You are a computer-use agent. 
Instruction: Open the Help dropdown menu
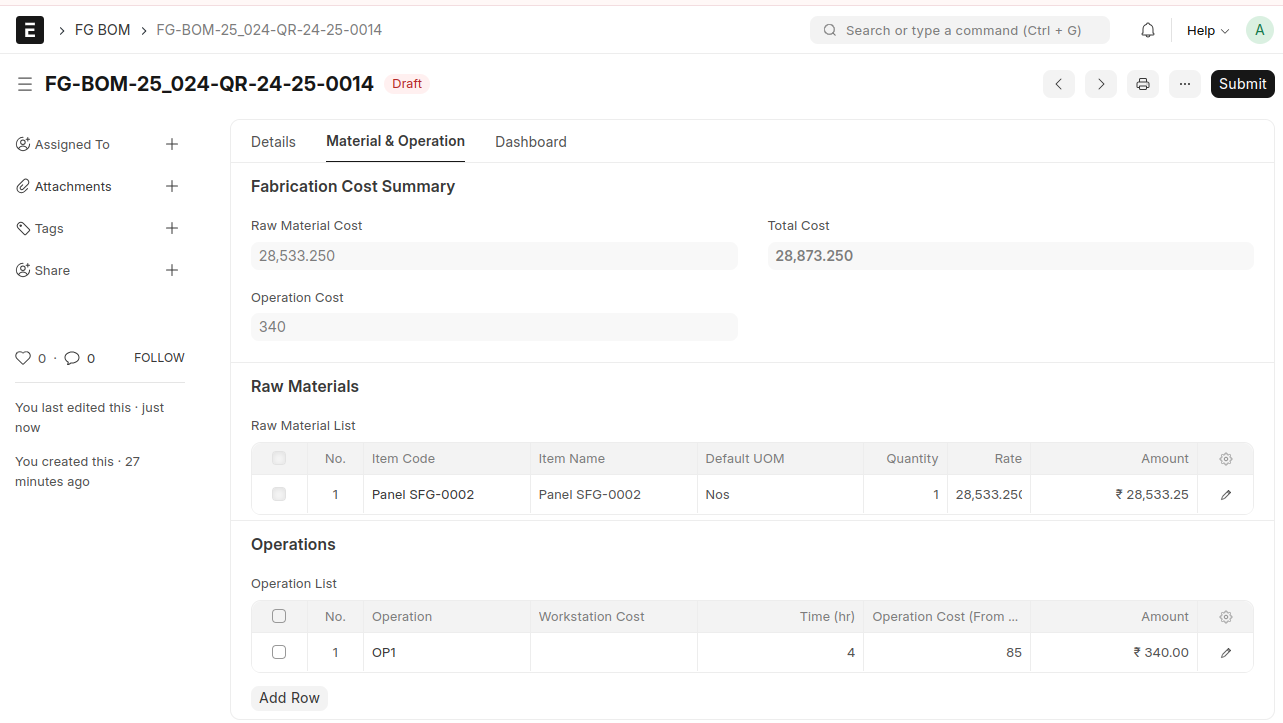1207,31
